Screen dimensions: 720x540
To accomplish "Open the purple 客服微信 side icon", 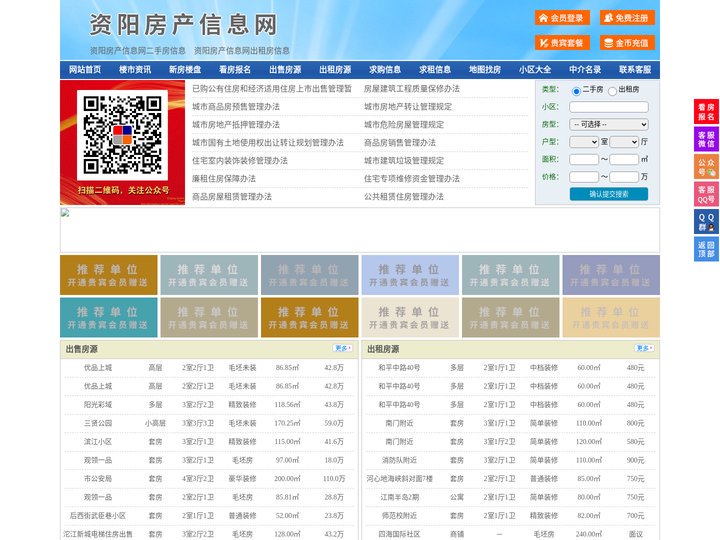I will click(706, 139).
